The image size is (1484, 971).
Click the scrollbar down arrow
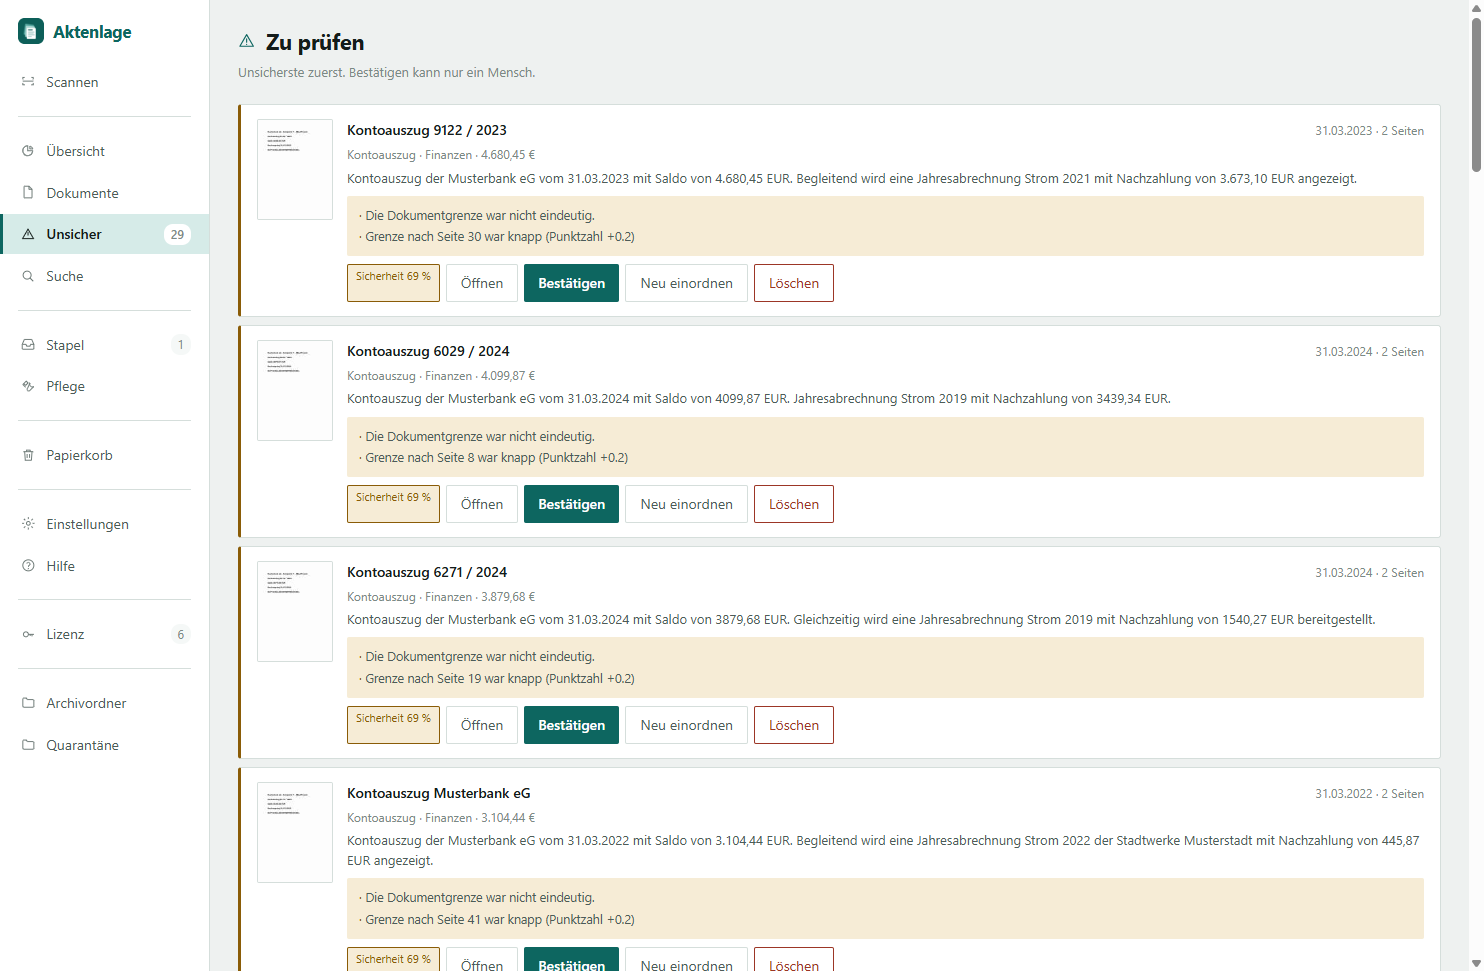1476,963
